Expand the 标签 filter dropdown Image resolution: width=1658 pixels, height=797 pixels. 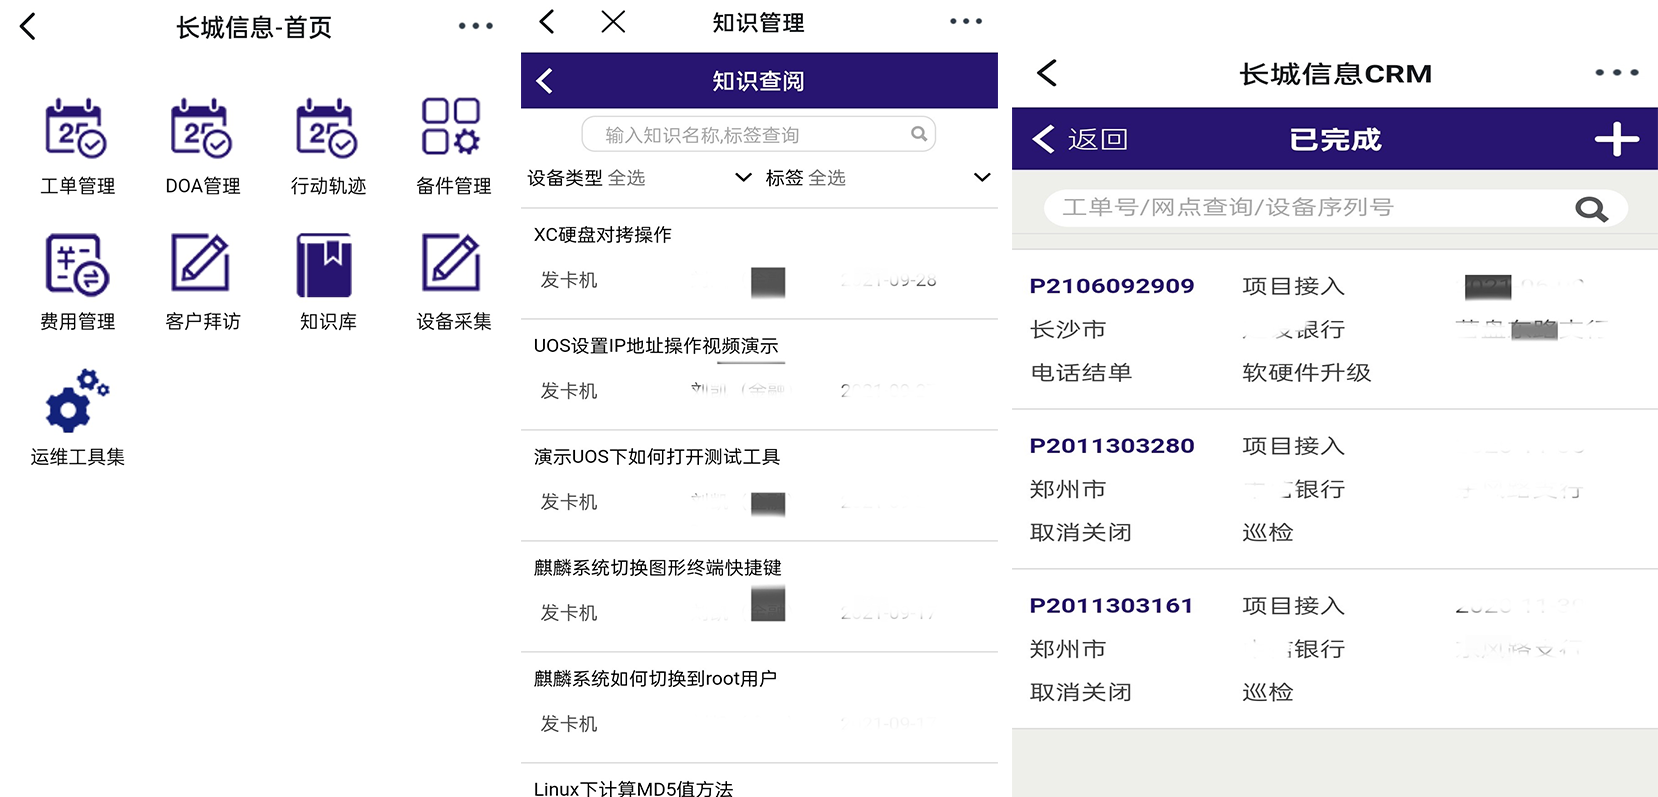tap(981, 178)
